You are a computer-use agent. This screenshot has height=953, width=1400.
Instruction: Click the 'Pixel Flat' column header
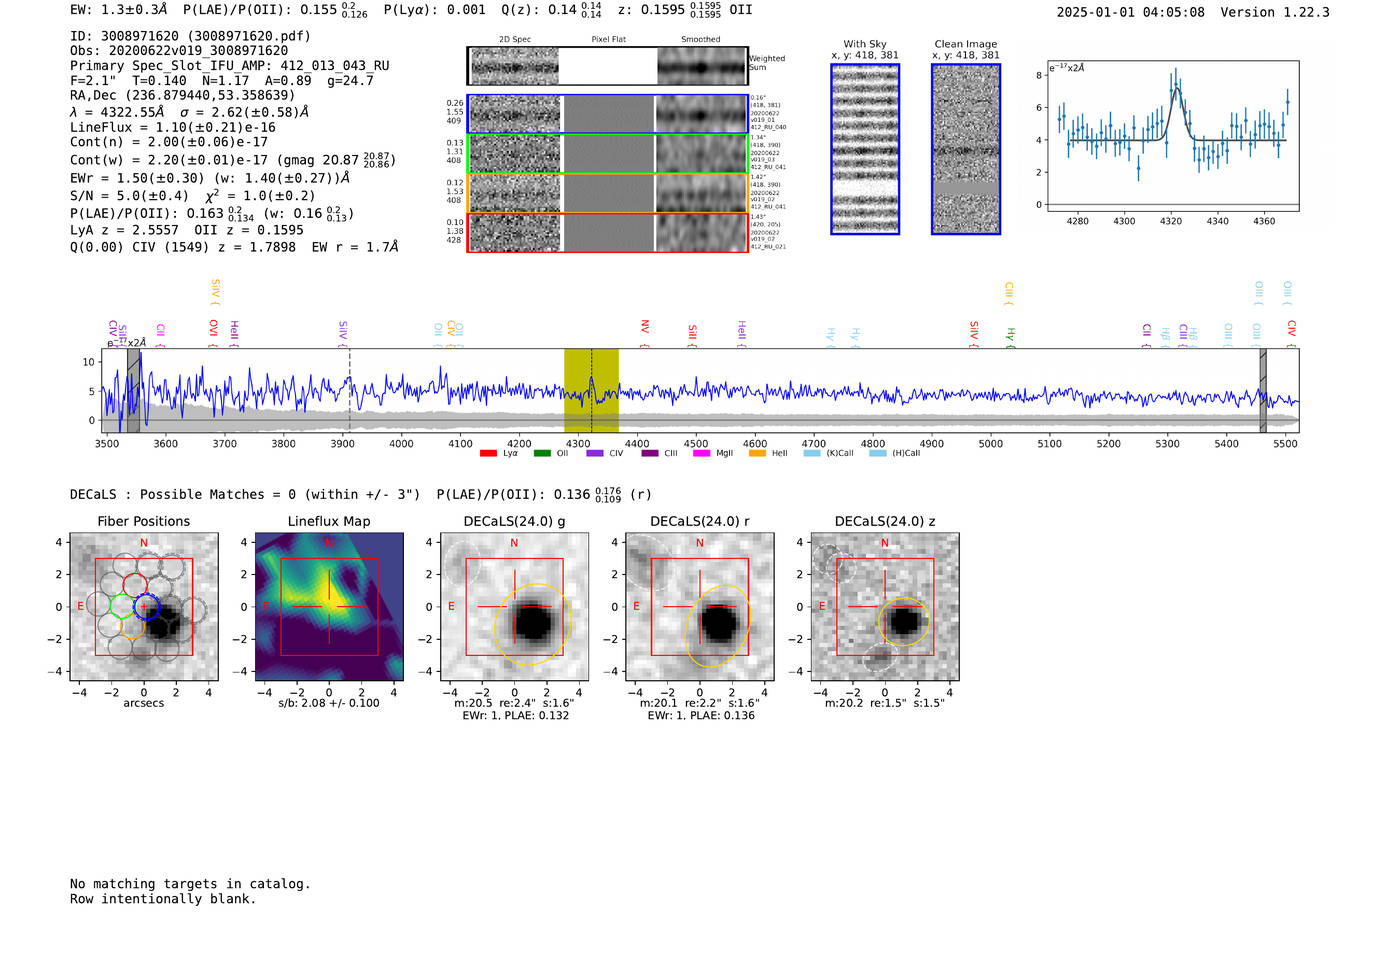[x=608, y=40]
